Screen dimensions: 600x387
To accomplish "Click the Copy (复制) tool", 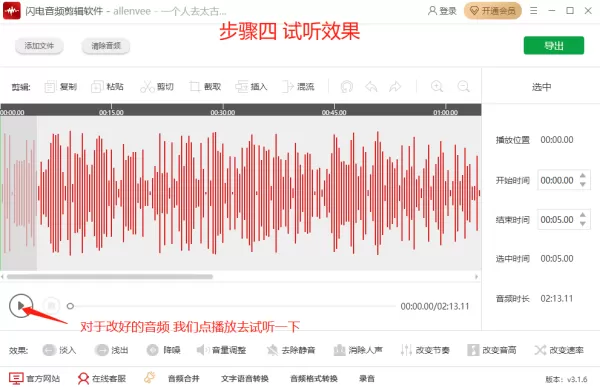I will pos(61,87).
